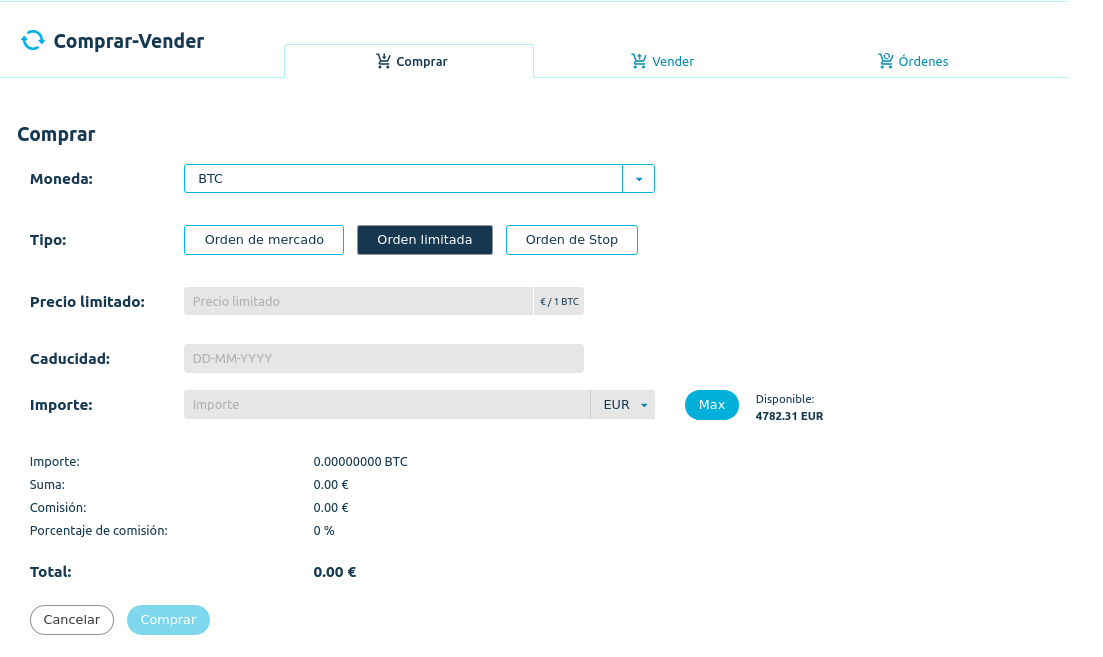Click the '4782.31 EUR' available balance
Image resolution: width=1103 pixels, height=657 pixels.
pyautogui.click(x=789, y=416)
